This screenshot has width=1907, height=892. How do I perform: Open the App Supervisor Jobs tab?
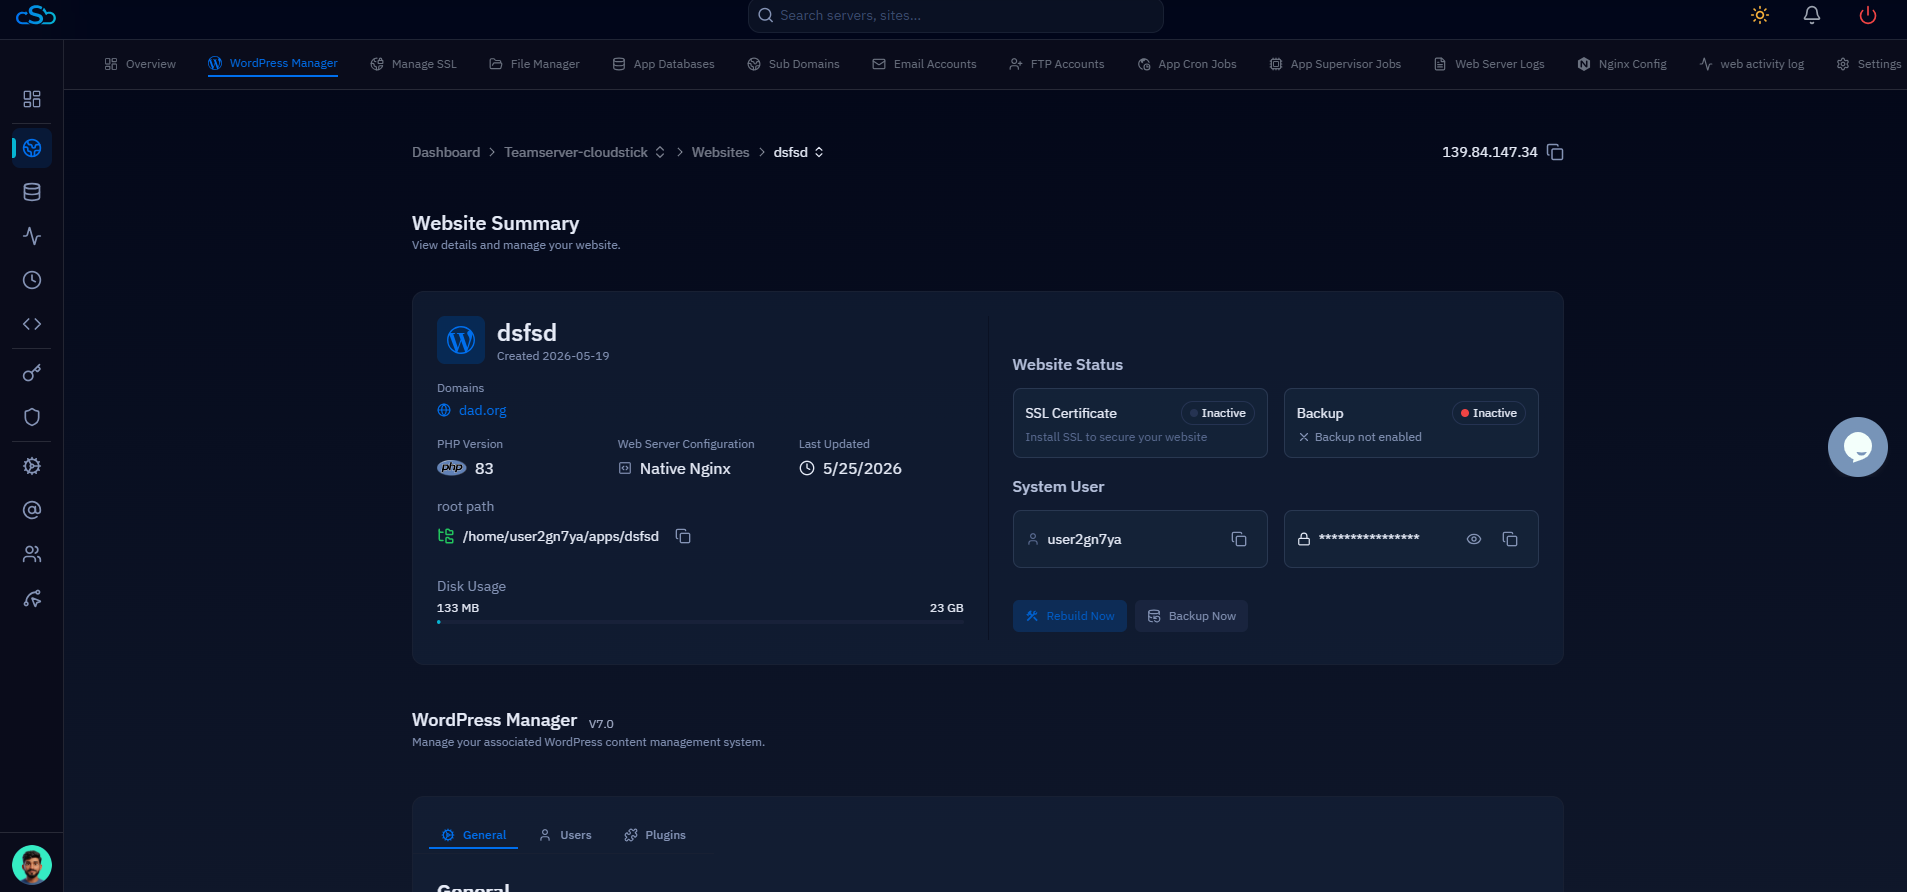click(x=1335, y=64)
